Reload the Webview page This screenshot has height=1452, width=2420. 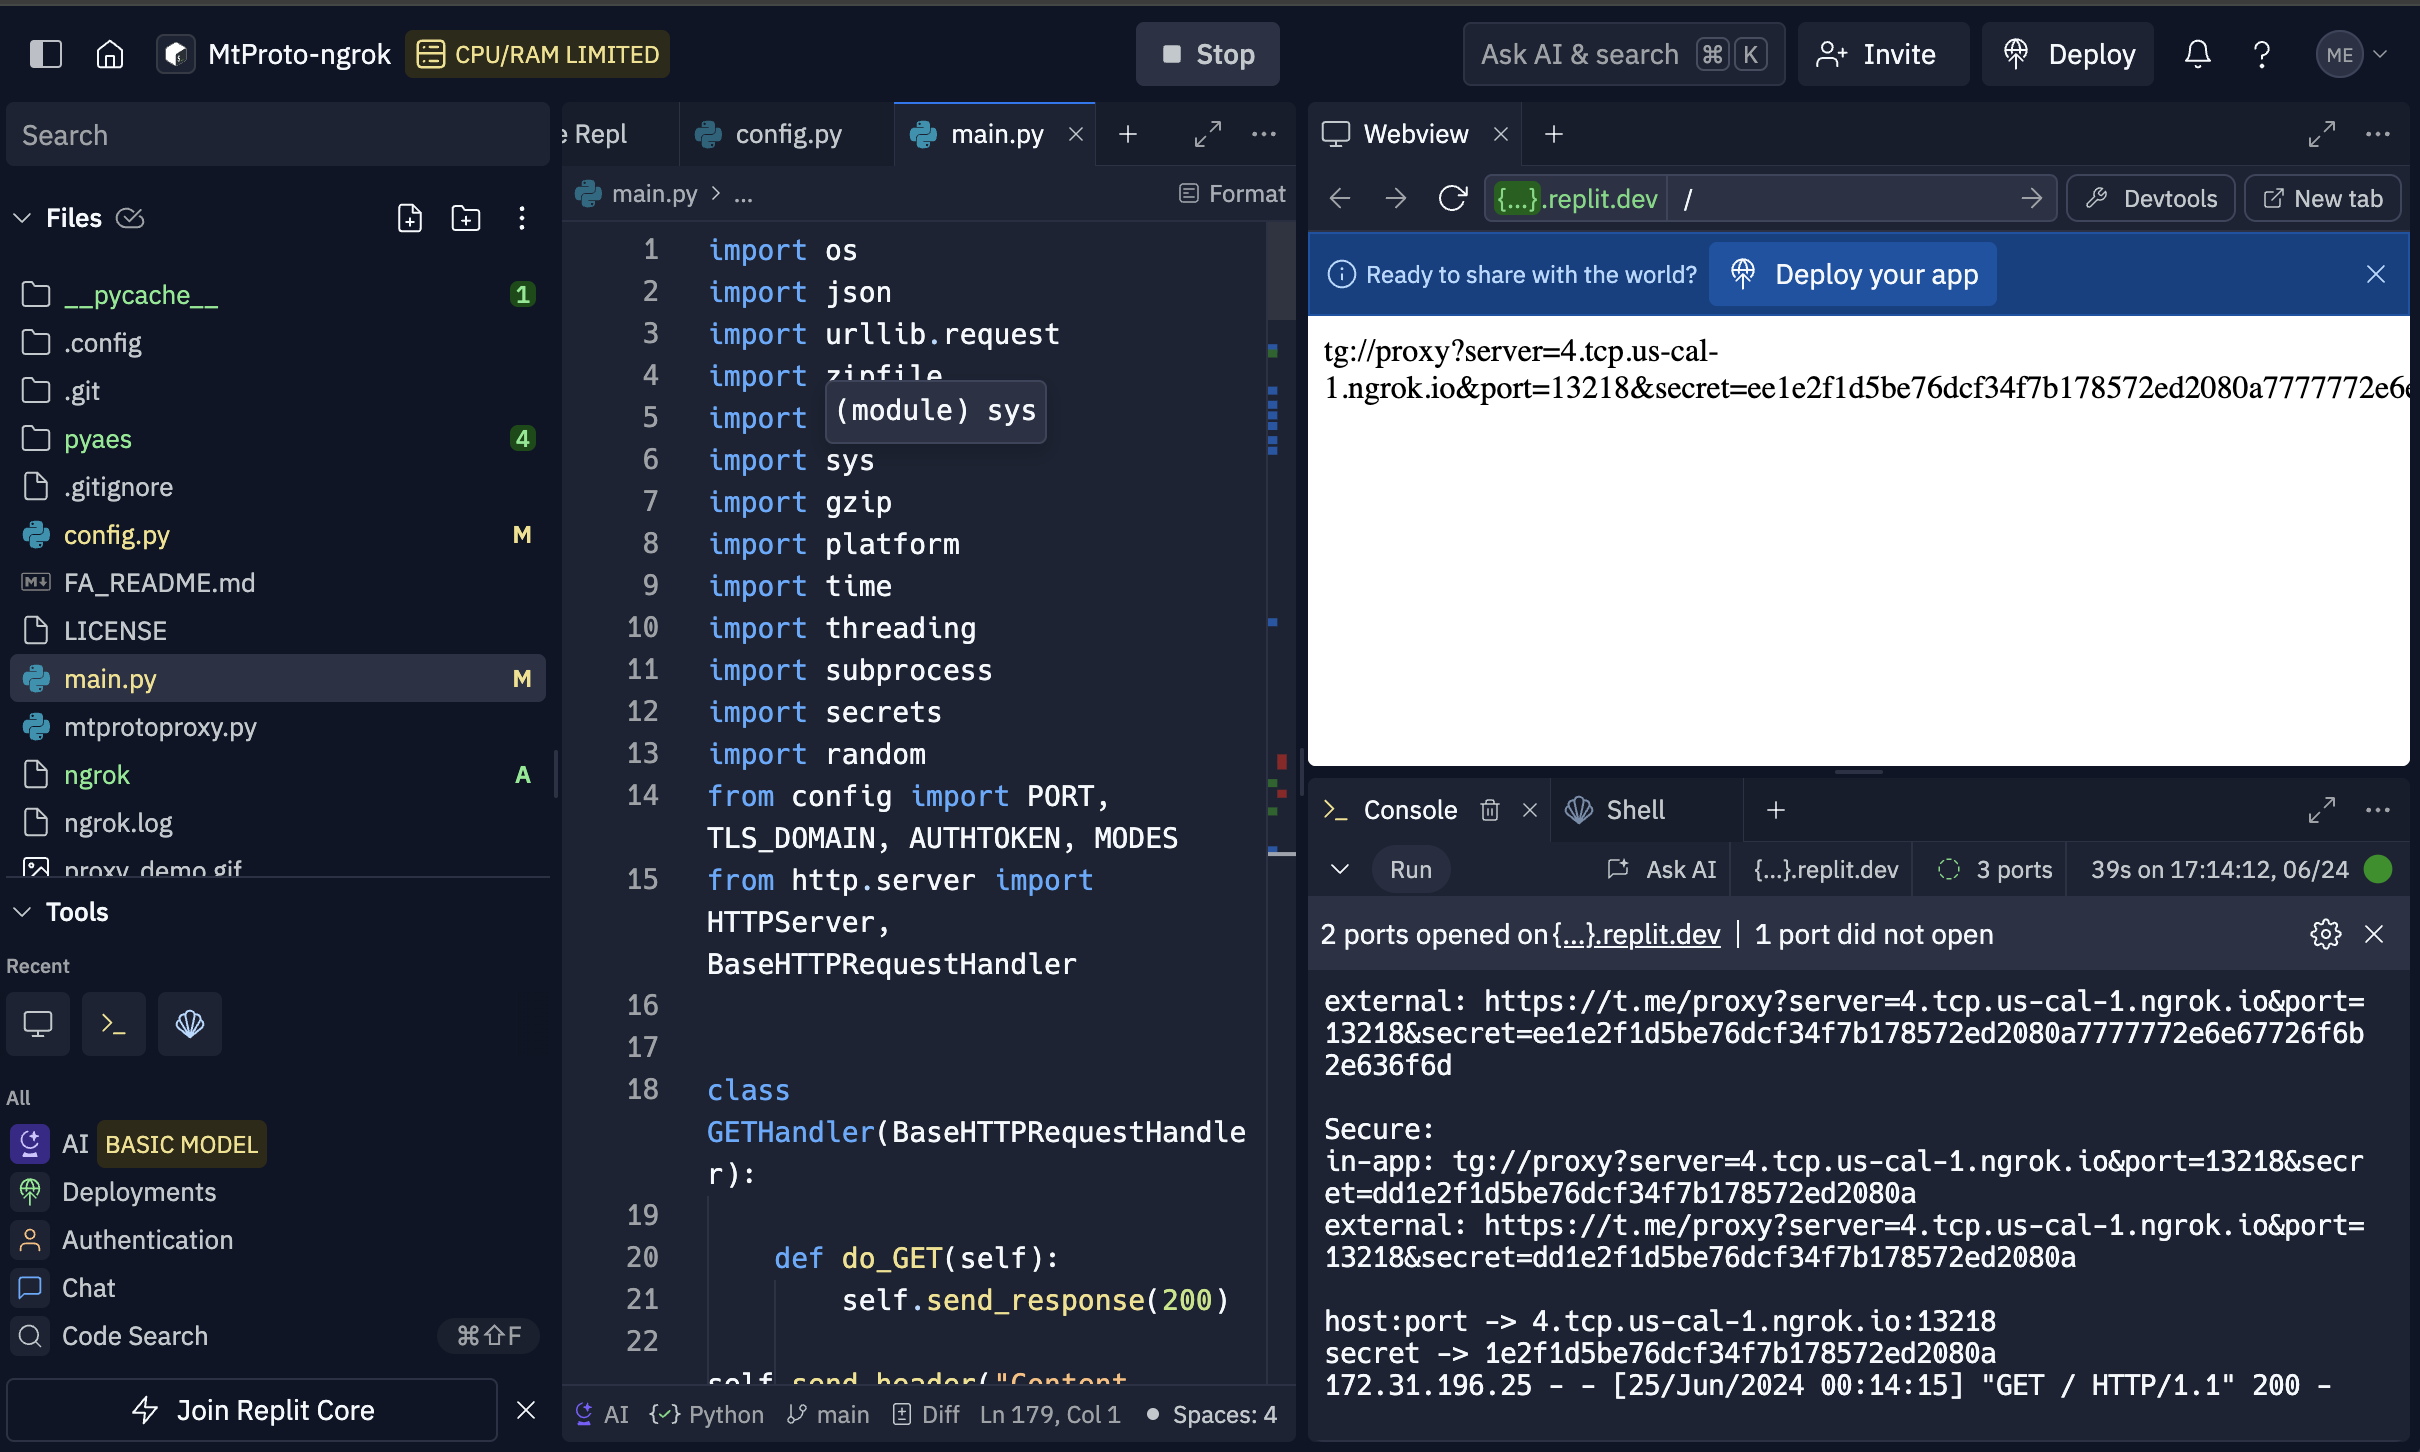pyautogui.click(x=1452, y=199)
